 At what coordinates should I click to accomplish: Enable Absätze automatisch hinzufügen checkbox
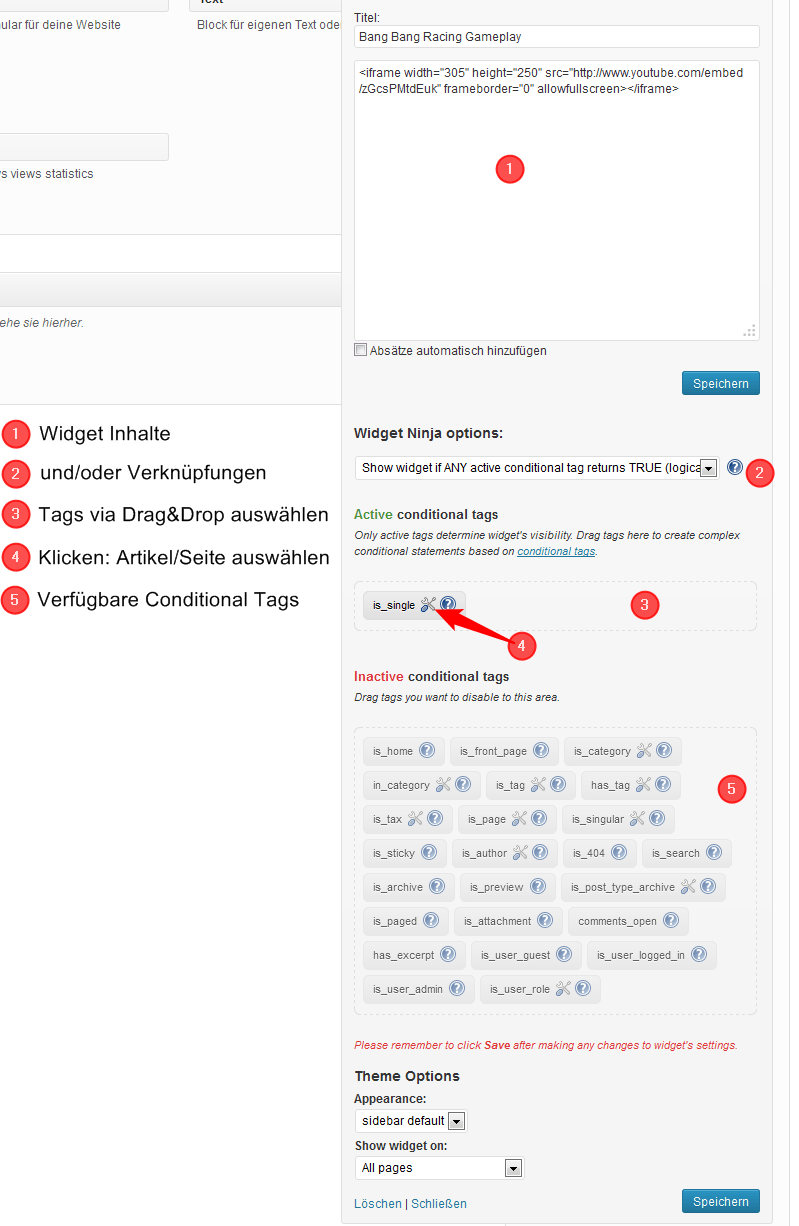[x=360, y=350]
